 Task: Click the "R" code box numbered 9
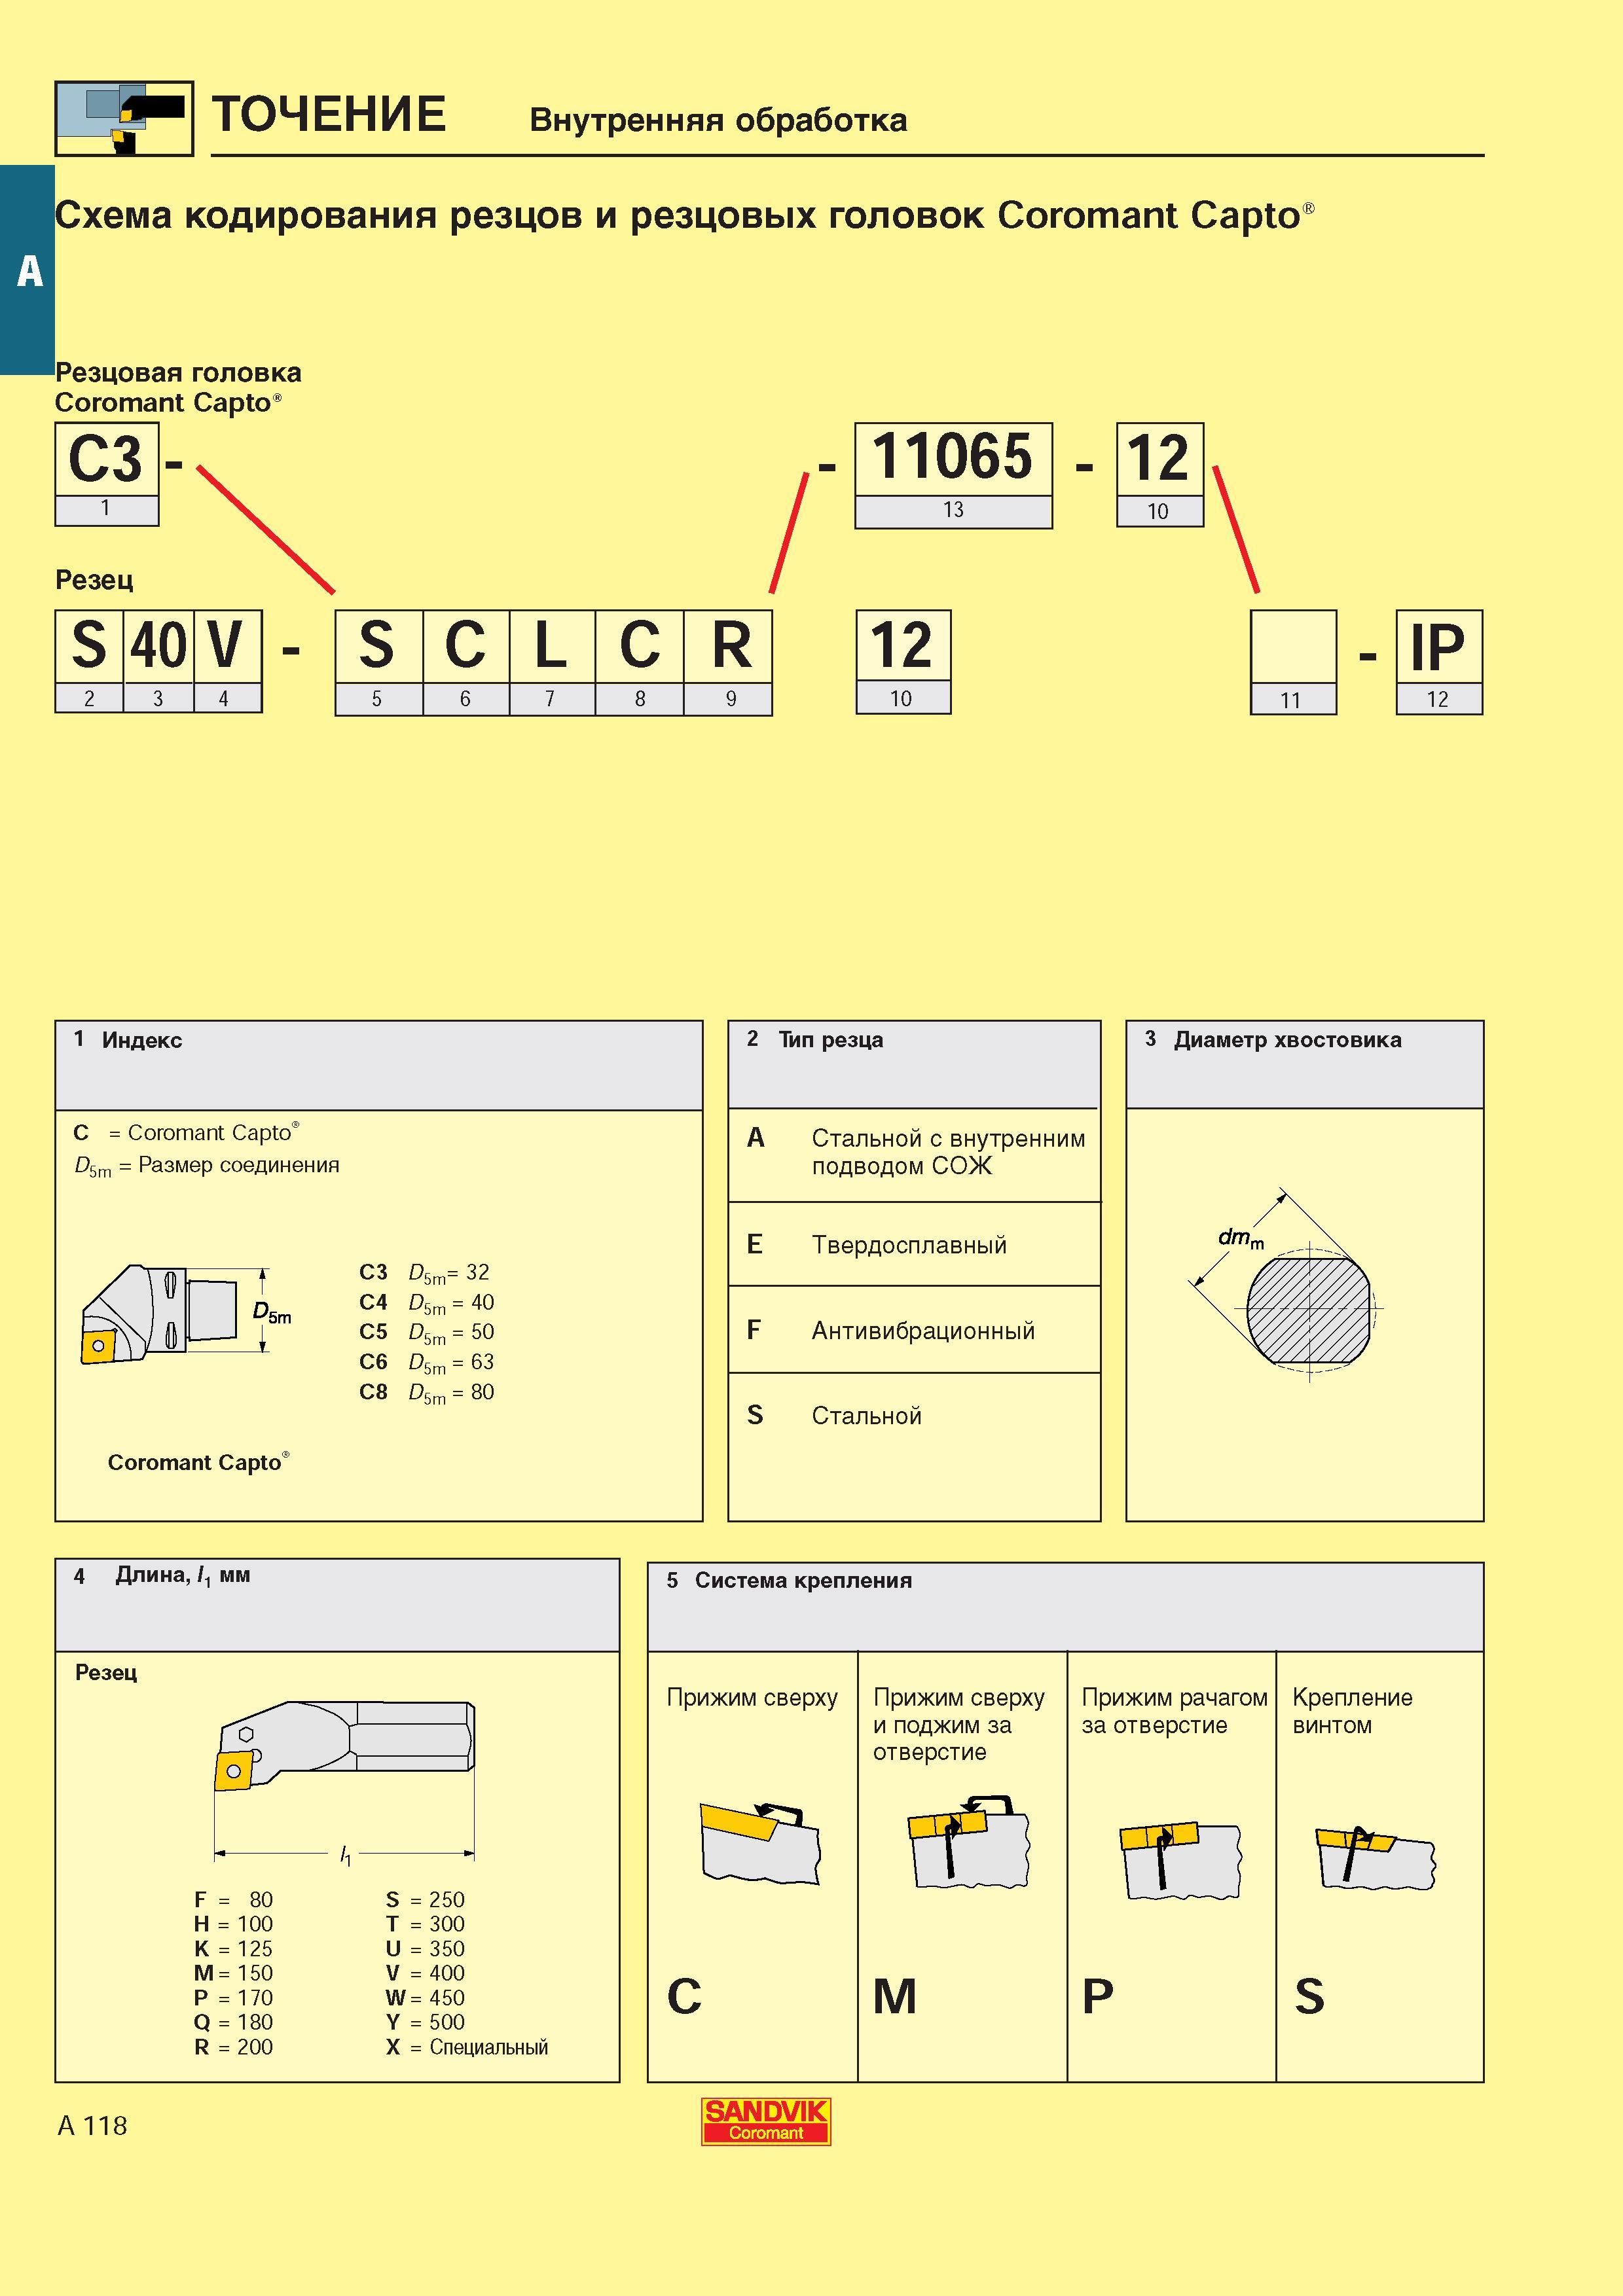point(728,663)
